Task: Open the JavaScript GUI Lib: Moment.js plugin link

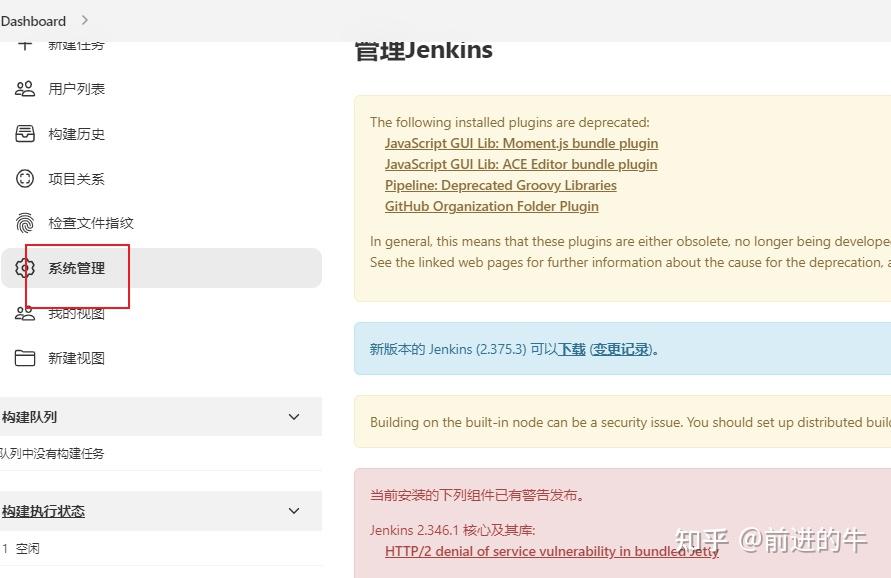Action: tap(521, 143)
